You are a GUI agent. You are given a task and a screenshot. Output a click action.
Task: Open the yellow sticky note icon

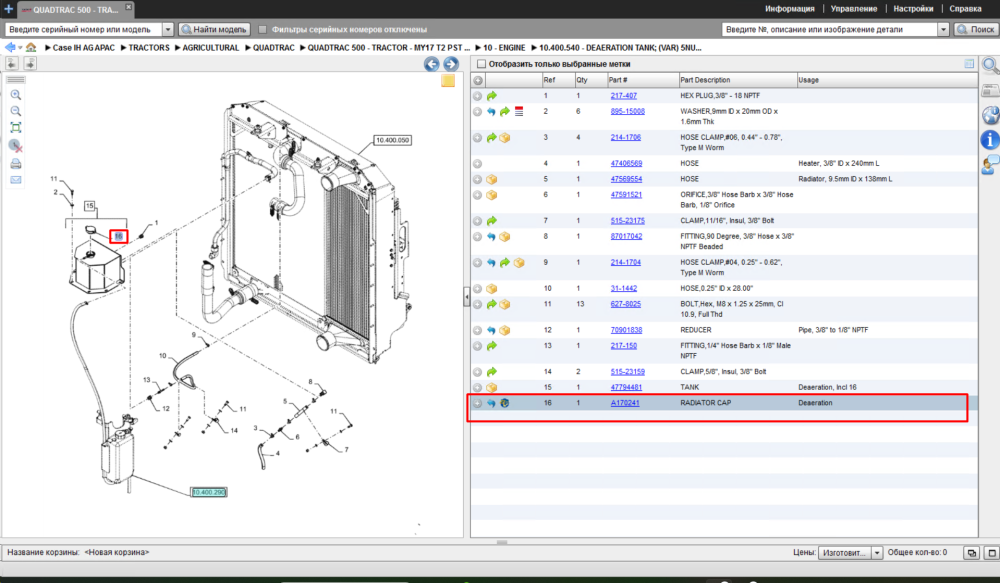pyautogui.click(x=448, y=81)
